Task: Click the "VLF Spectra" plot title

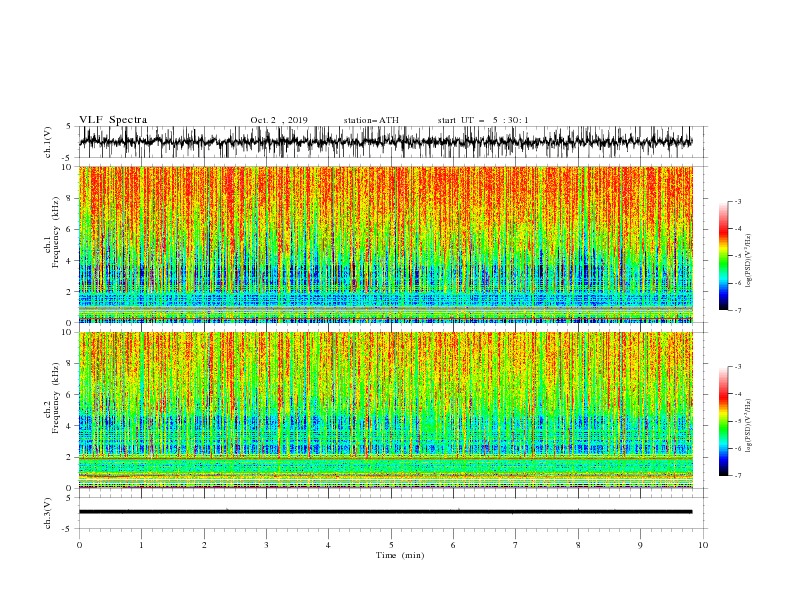Action: click(113, 120)
